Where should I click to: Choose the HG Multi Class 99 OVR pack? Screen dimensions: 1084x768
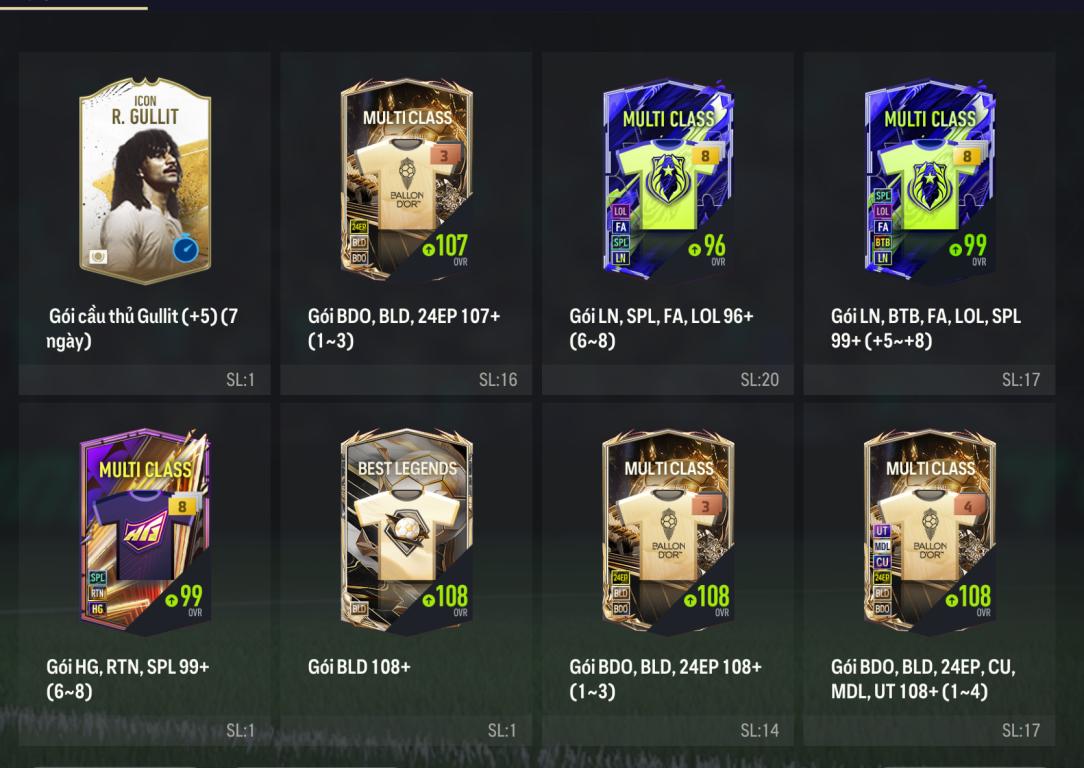pos(145,531)
